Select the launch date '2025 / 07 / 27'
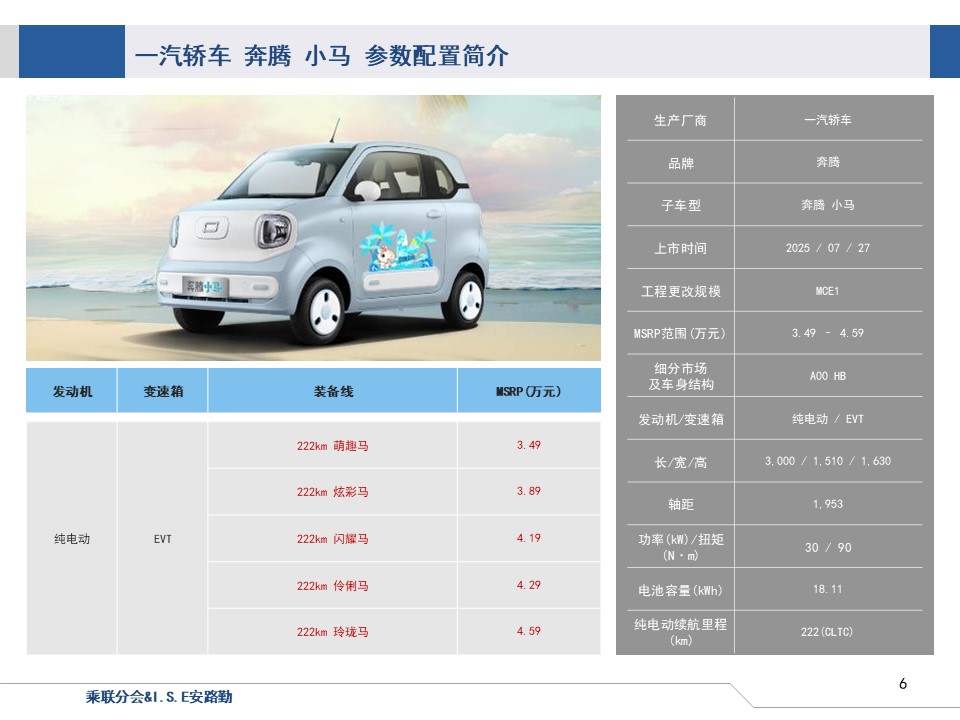This screenshot has height=720, width=960. click(x=828, y=248)
